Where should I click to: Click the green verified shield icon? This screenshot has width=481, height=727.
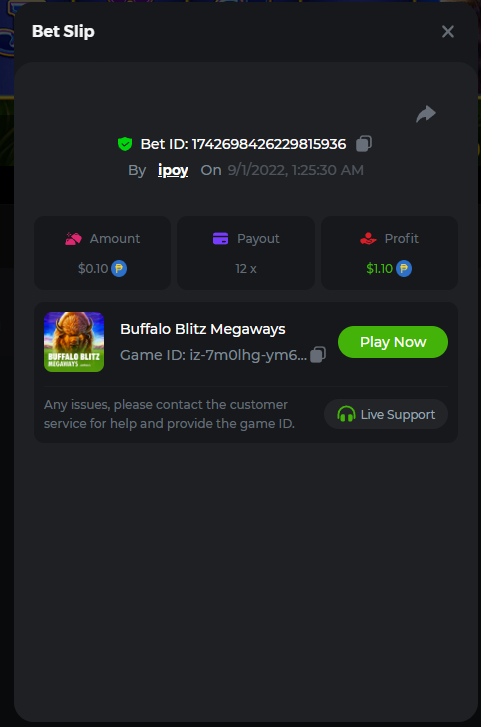click(125, 144)
